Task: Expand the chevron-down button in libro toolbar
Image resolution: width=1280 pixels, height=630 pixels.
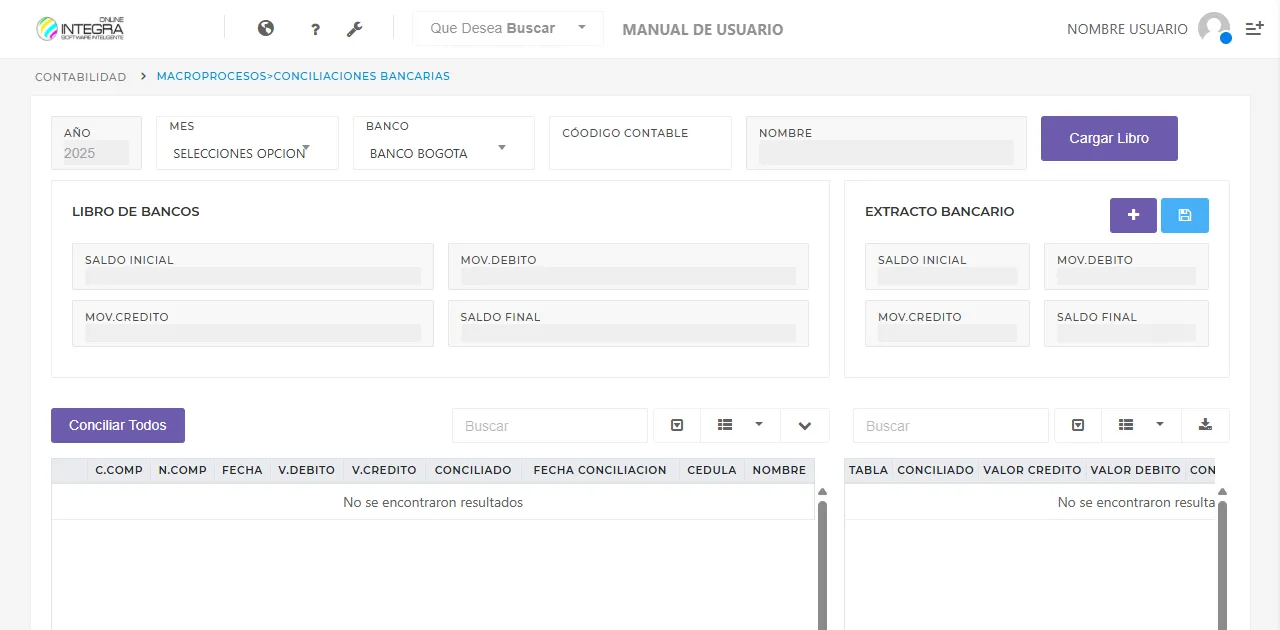Action: pyautogui.click(x=805, y=425)
